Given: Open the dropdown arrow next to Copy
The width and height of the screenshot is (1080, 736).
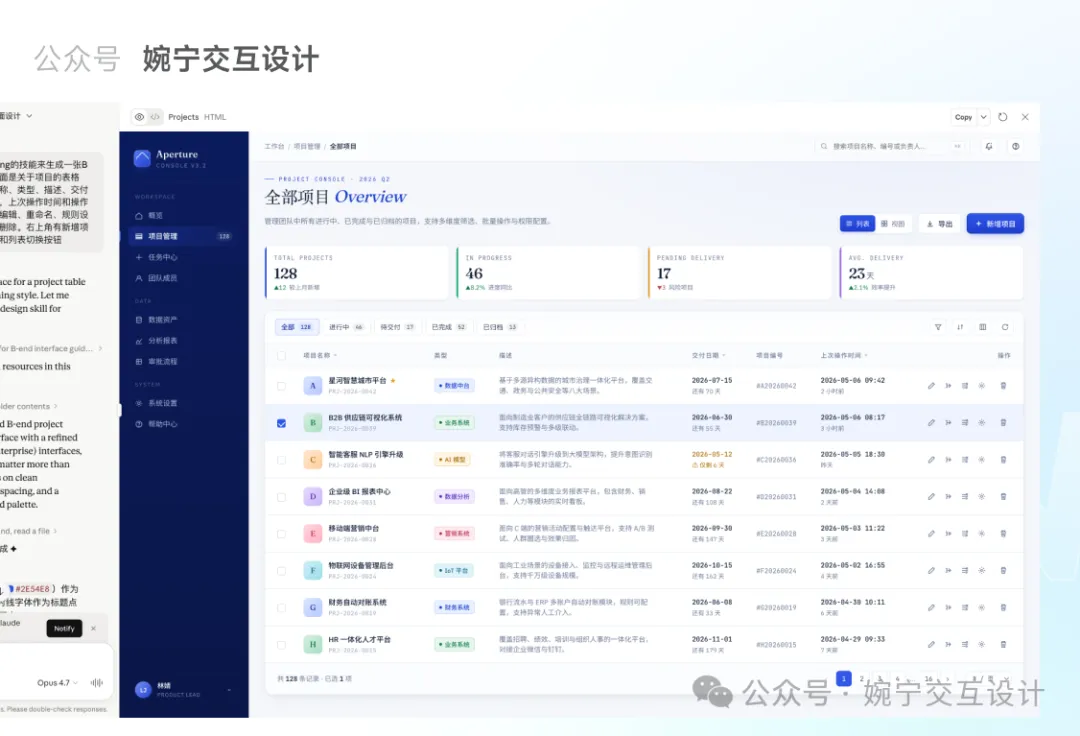Looking at the screenshot, I should pyautogui.click(x=984, y=117).
